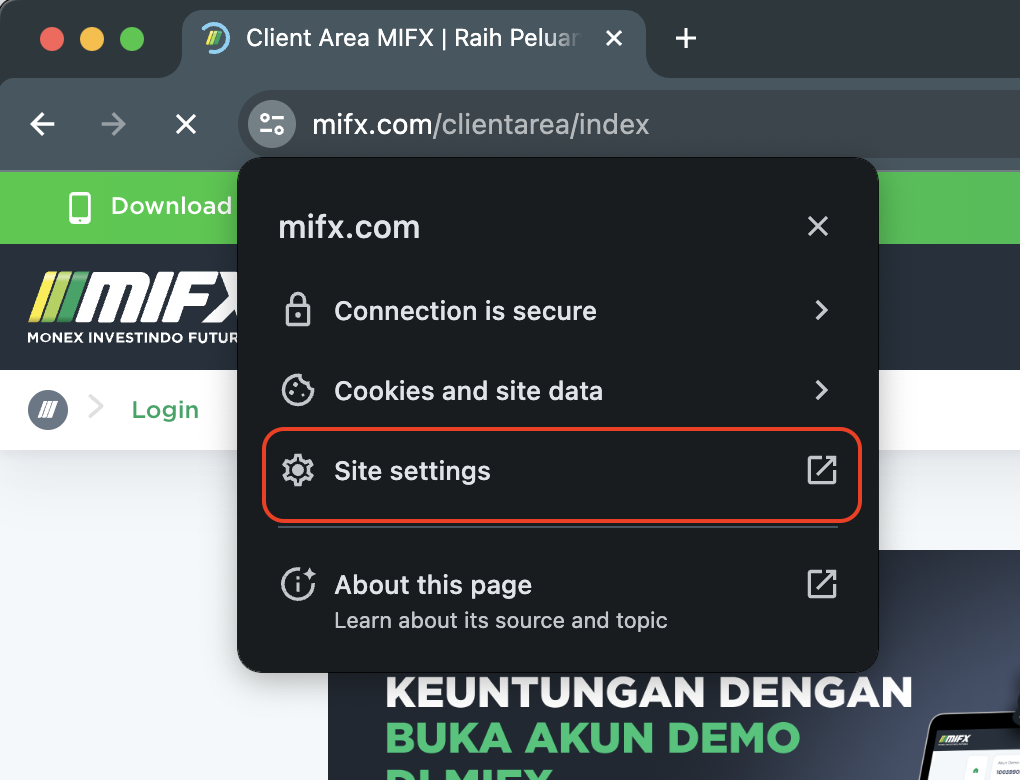Close the mifx.com site info popup
The image size is (1020, 780).
click(x=817, y=226)
